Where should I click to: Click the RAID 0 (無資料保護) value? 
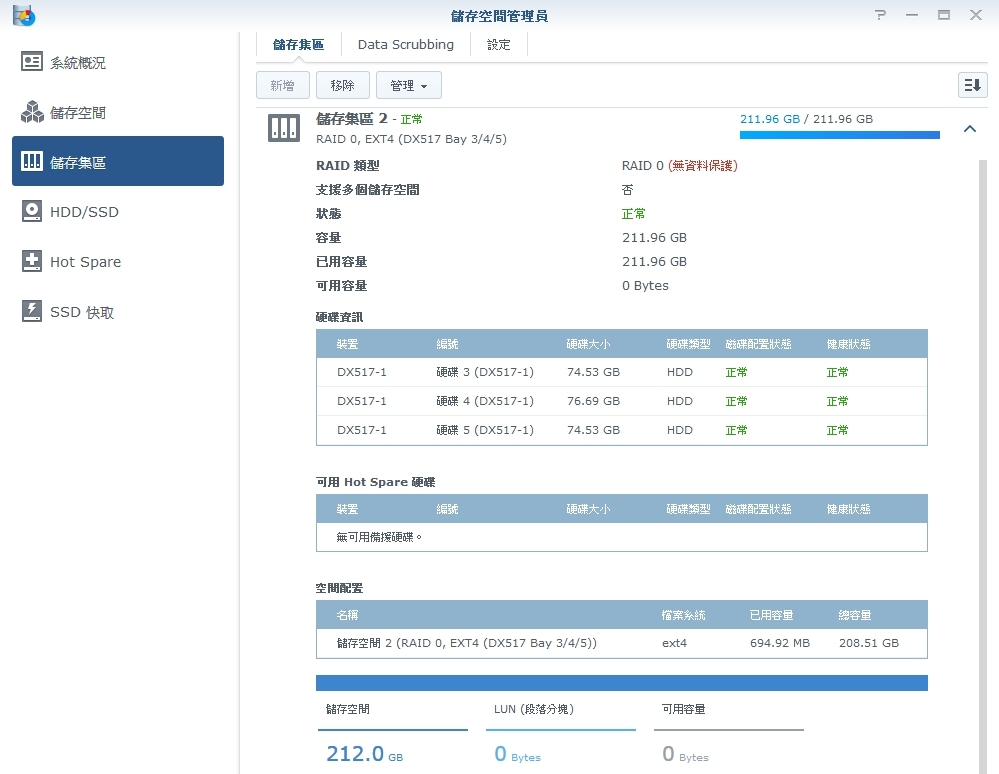point(679,166)
